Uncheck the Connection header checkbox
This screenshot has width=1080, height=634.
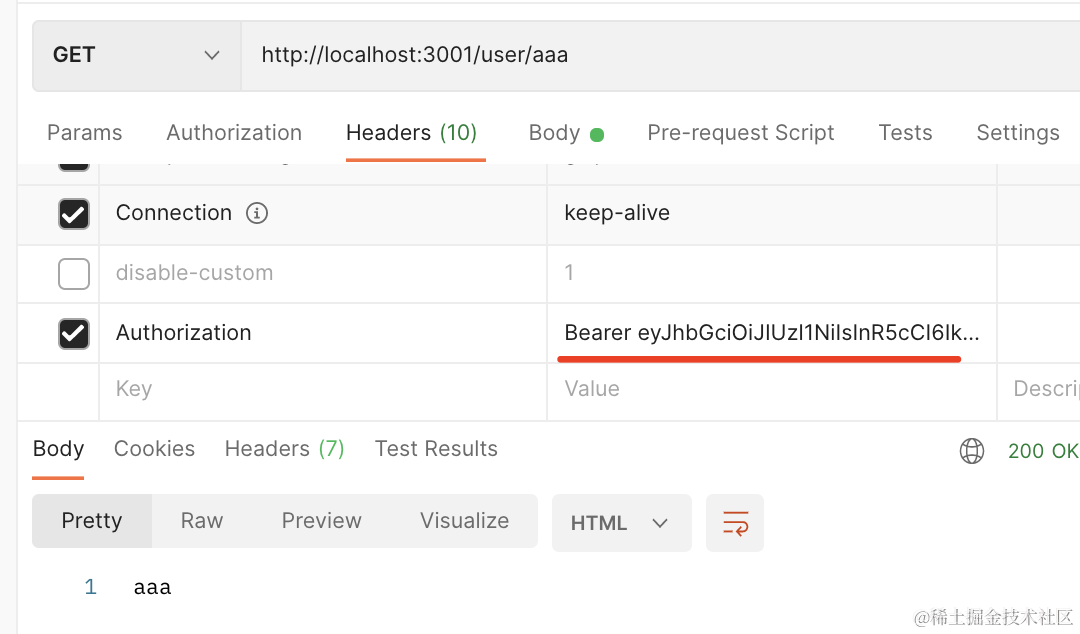74,214
